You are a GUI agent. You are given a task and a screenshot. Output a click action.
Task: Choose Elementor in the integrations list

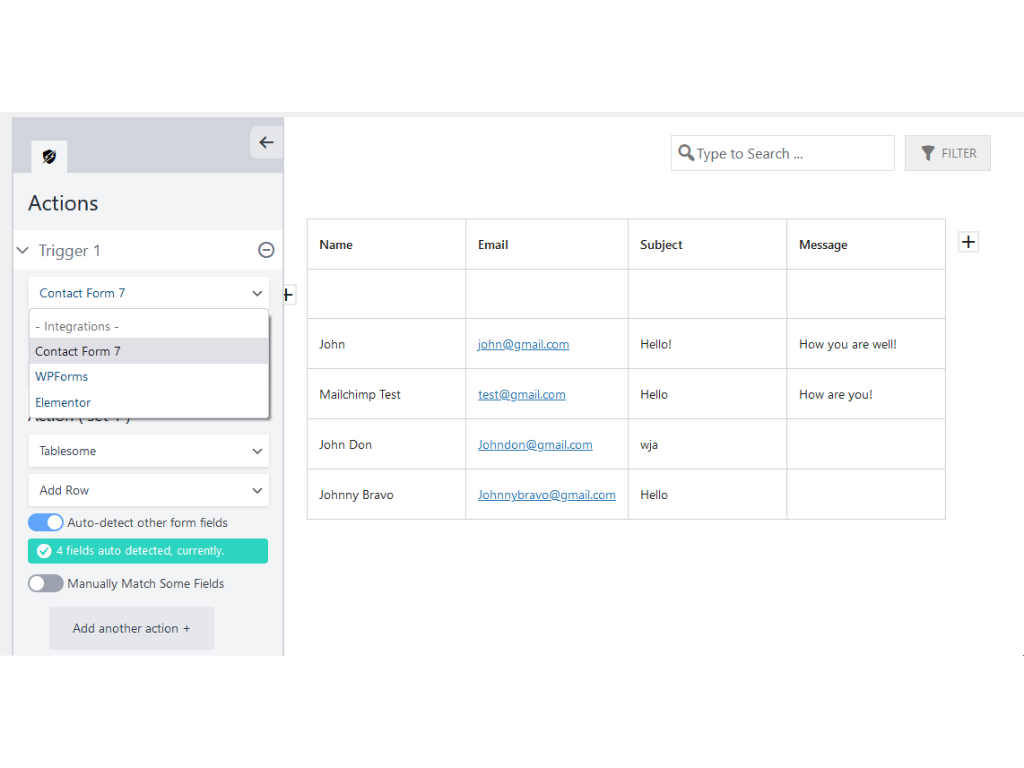[63, 403]
